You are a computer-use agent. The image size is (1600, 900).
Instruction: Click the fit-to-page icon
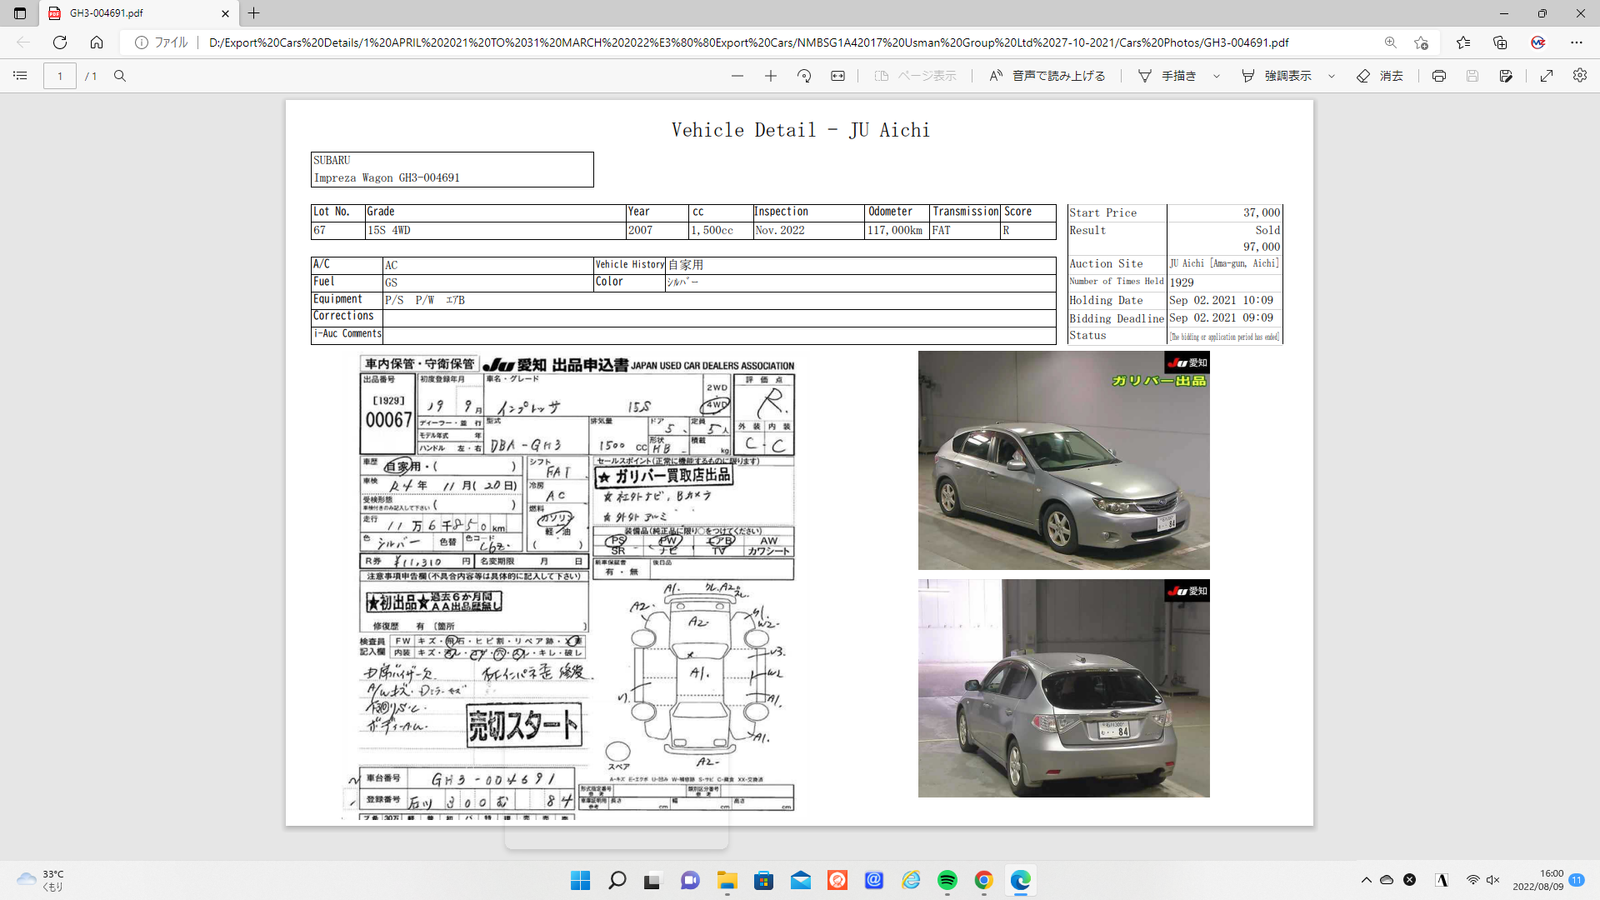(x=838, y=76)
